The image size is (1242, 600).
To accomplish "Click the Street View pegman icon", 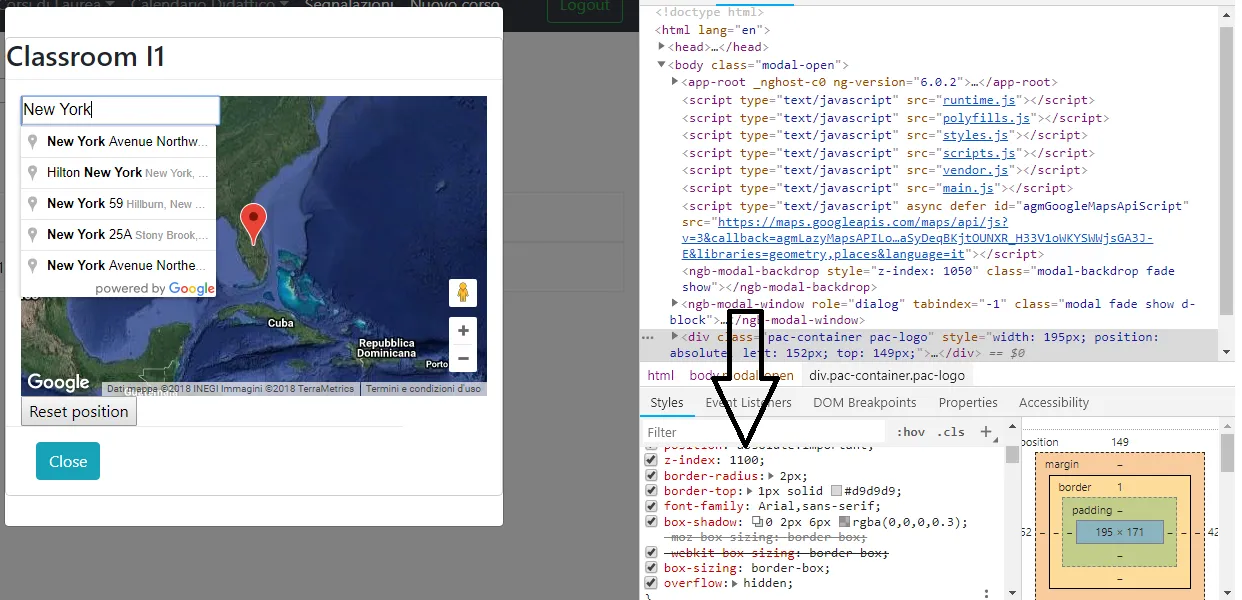I will click(x=463, y=293).
